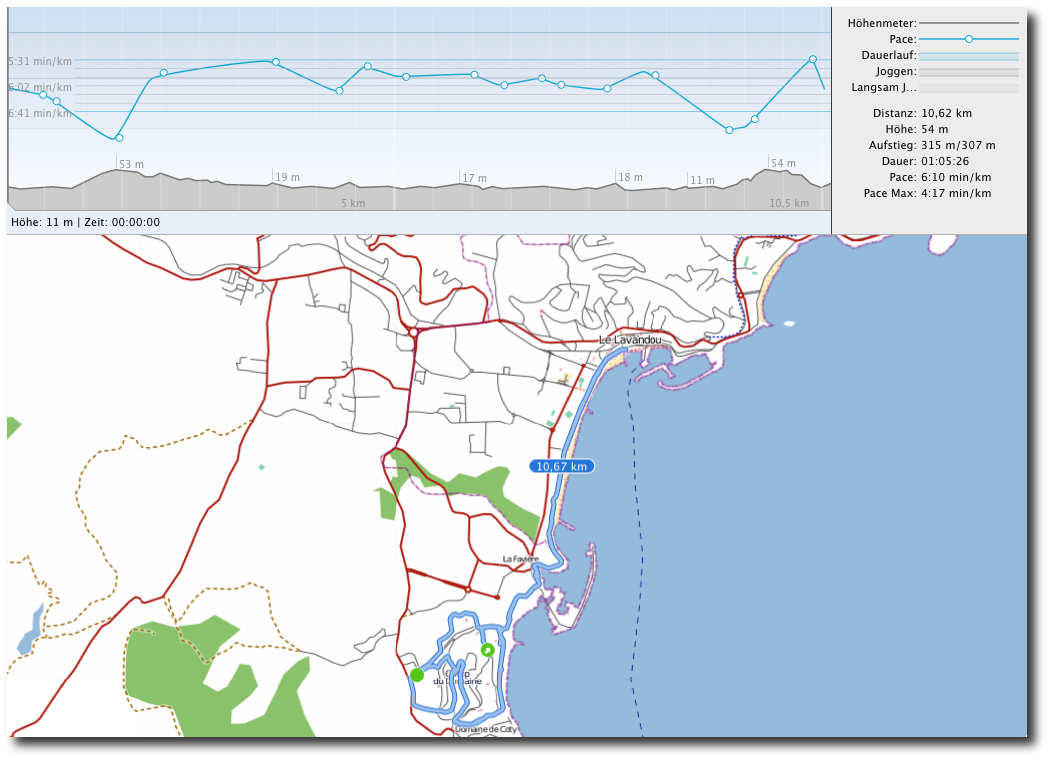Screen dimensions: 1050x760
Task: Click the Pace legend line with circle
Action: click(x=968, y=40)
